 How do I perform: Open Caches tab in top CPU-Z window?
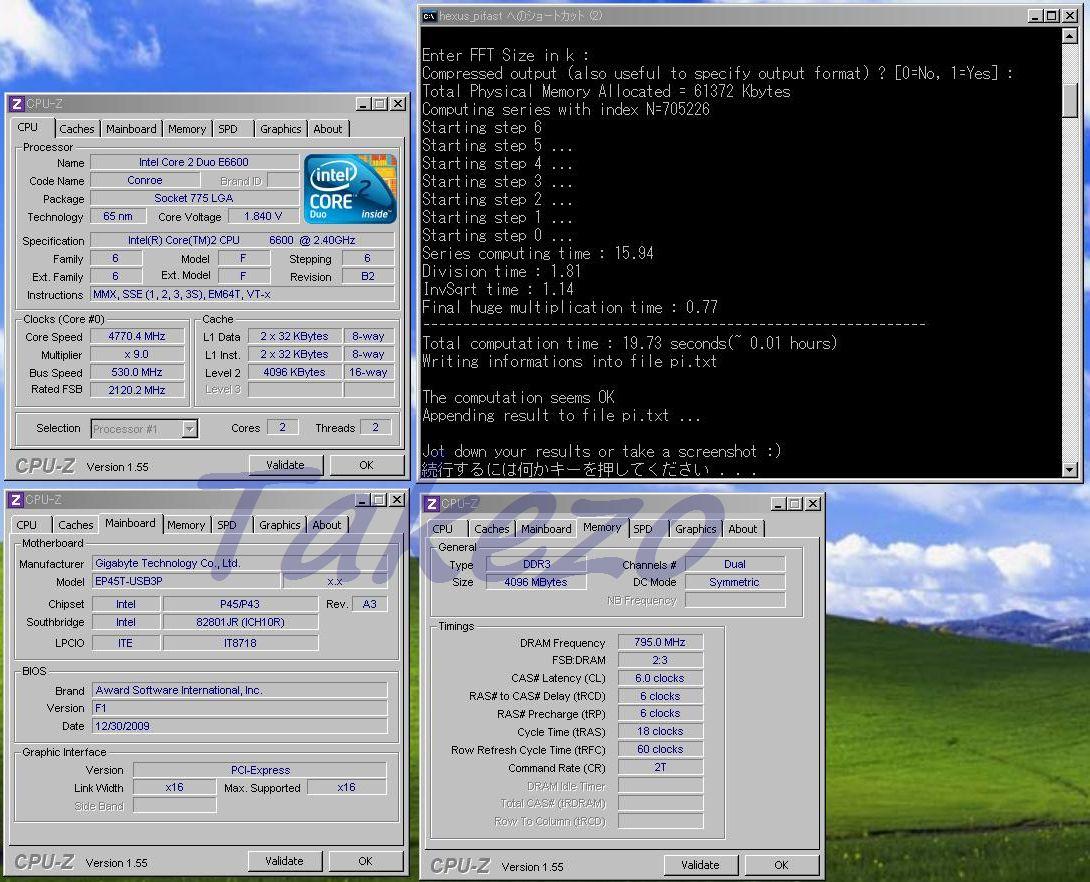click(x=76, y=129)
